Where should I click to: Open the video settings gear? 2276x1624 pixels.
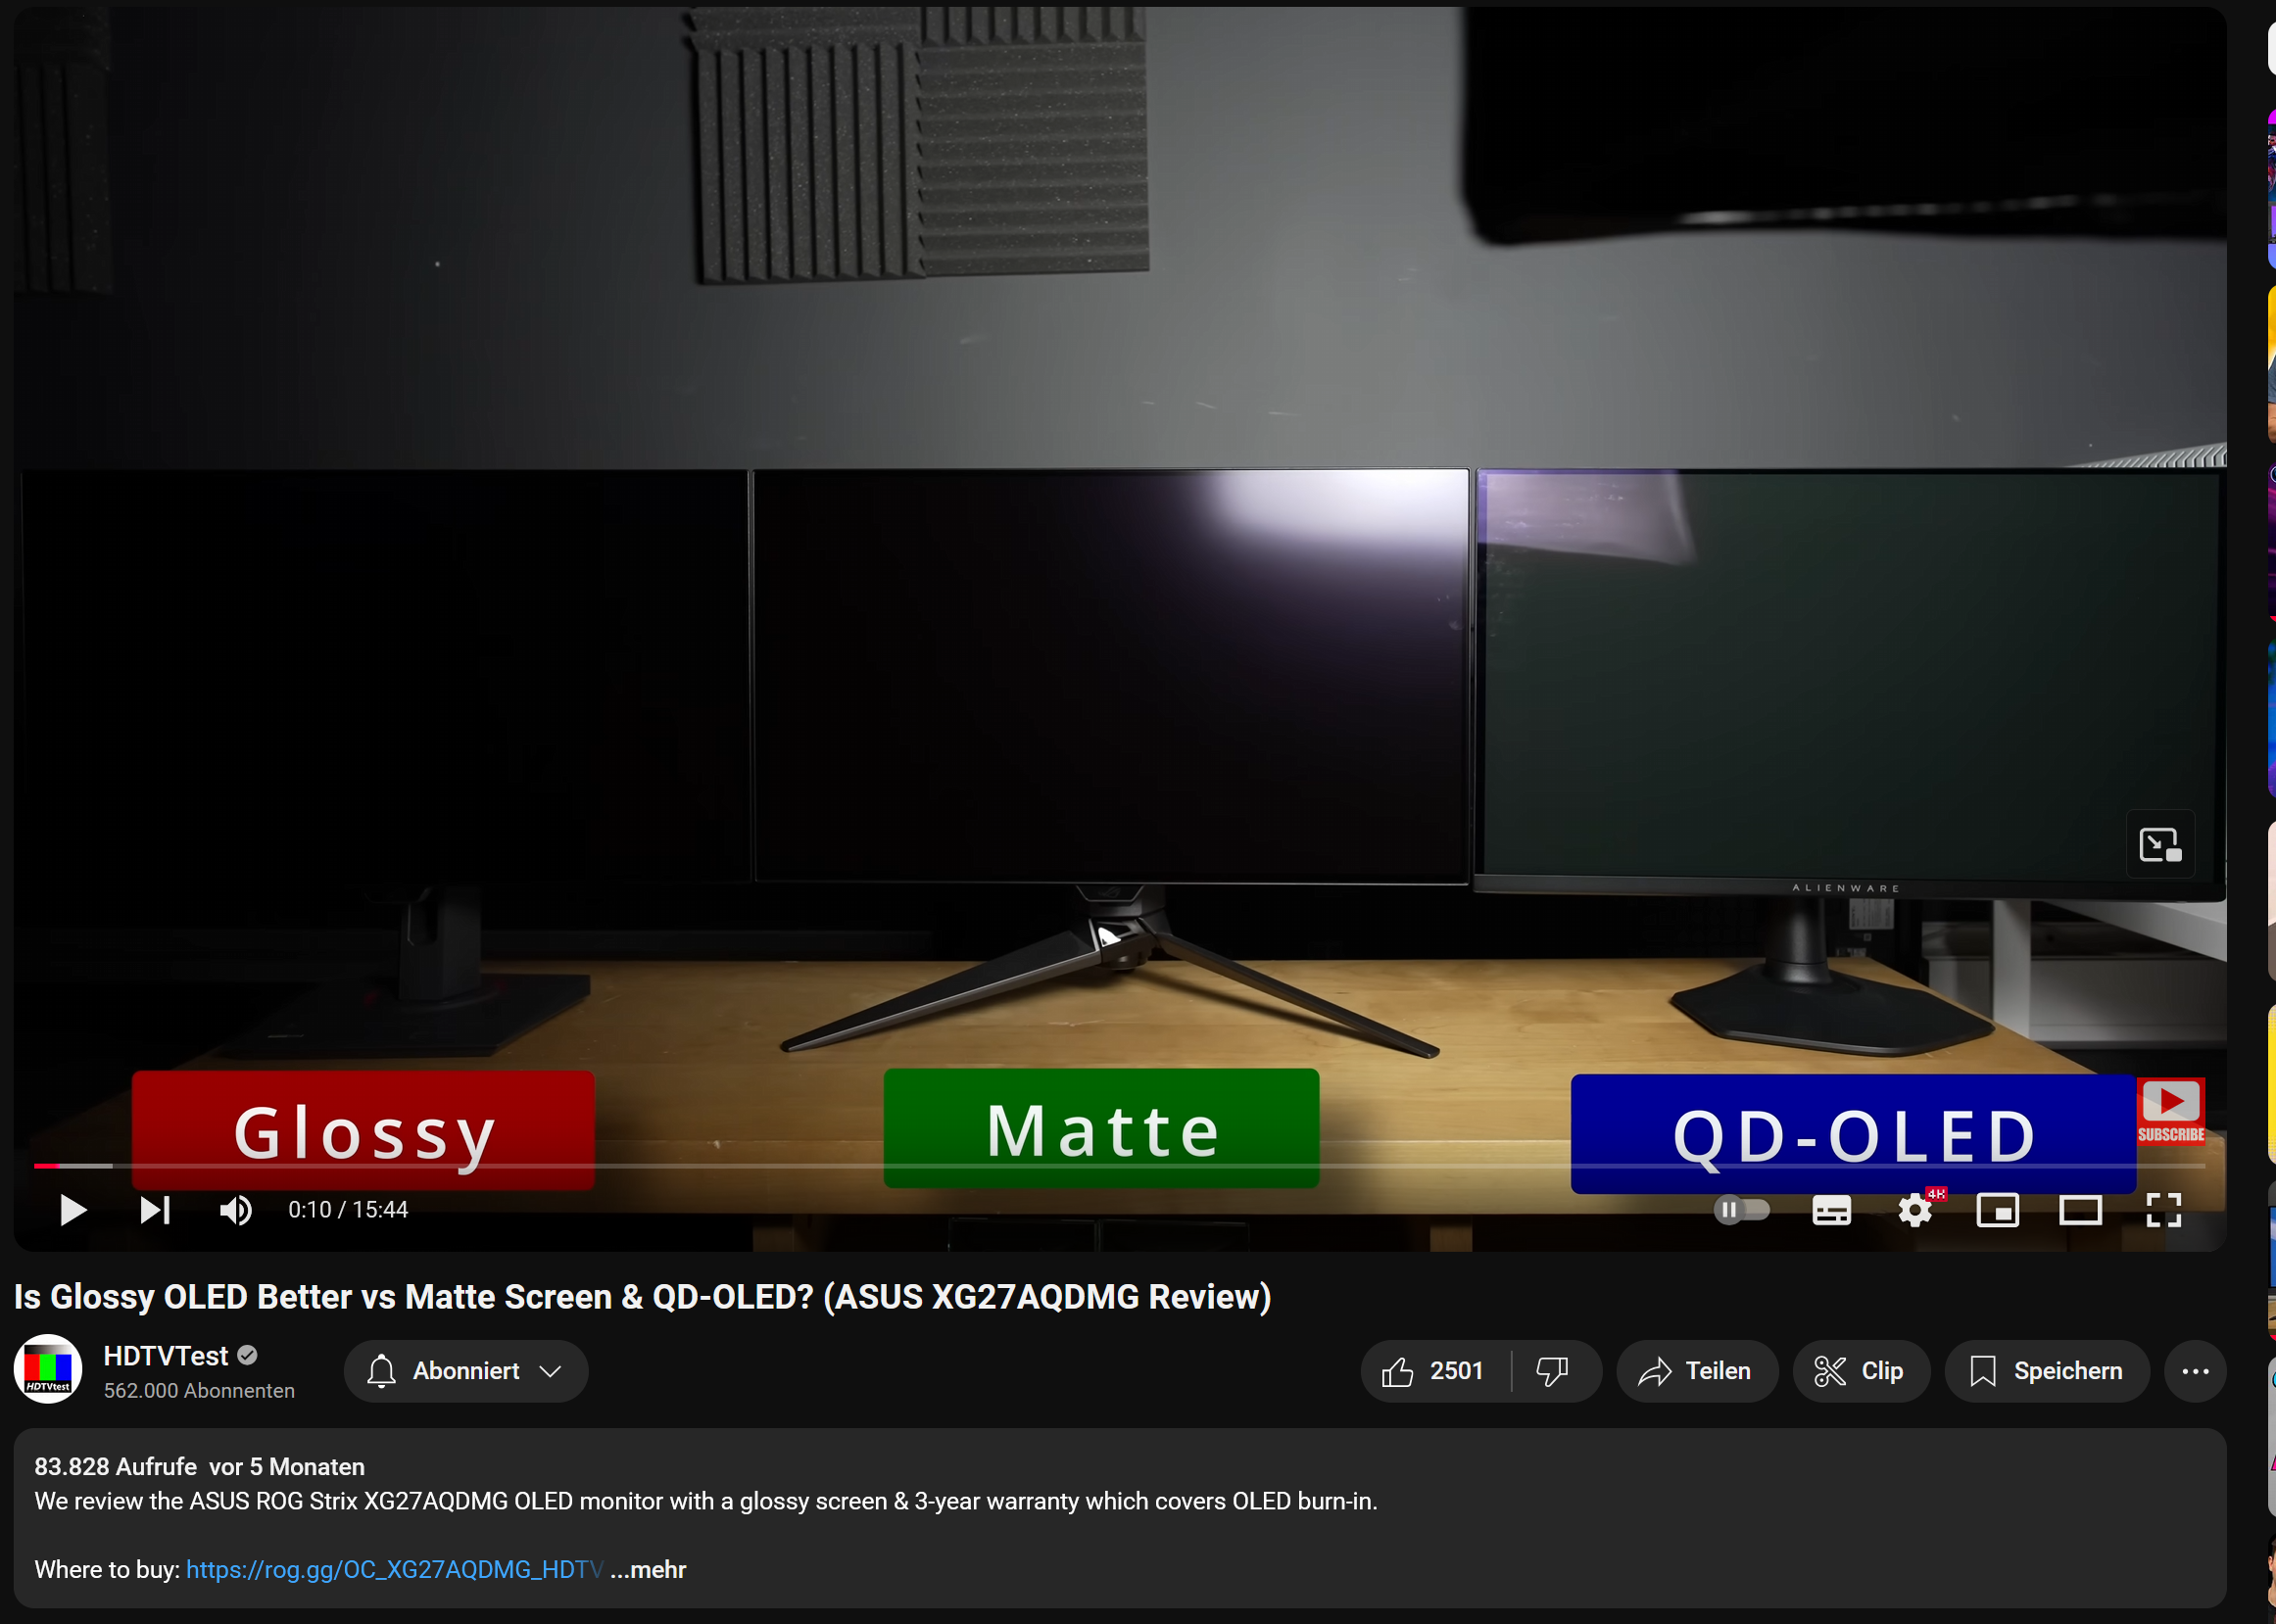tap(1914, 1210)
